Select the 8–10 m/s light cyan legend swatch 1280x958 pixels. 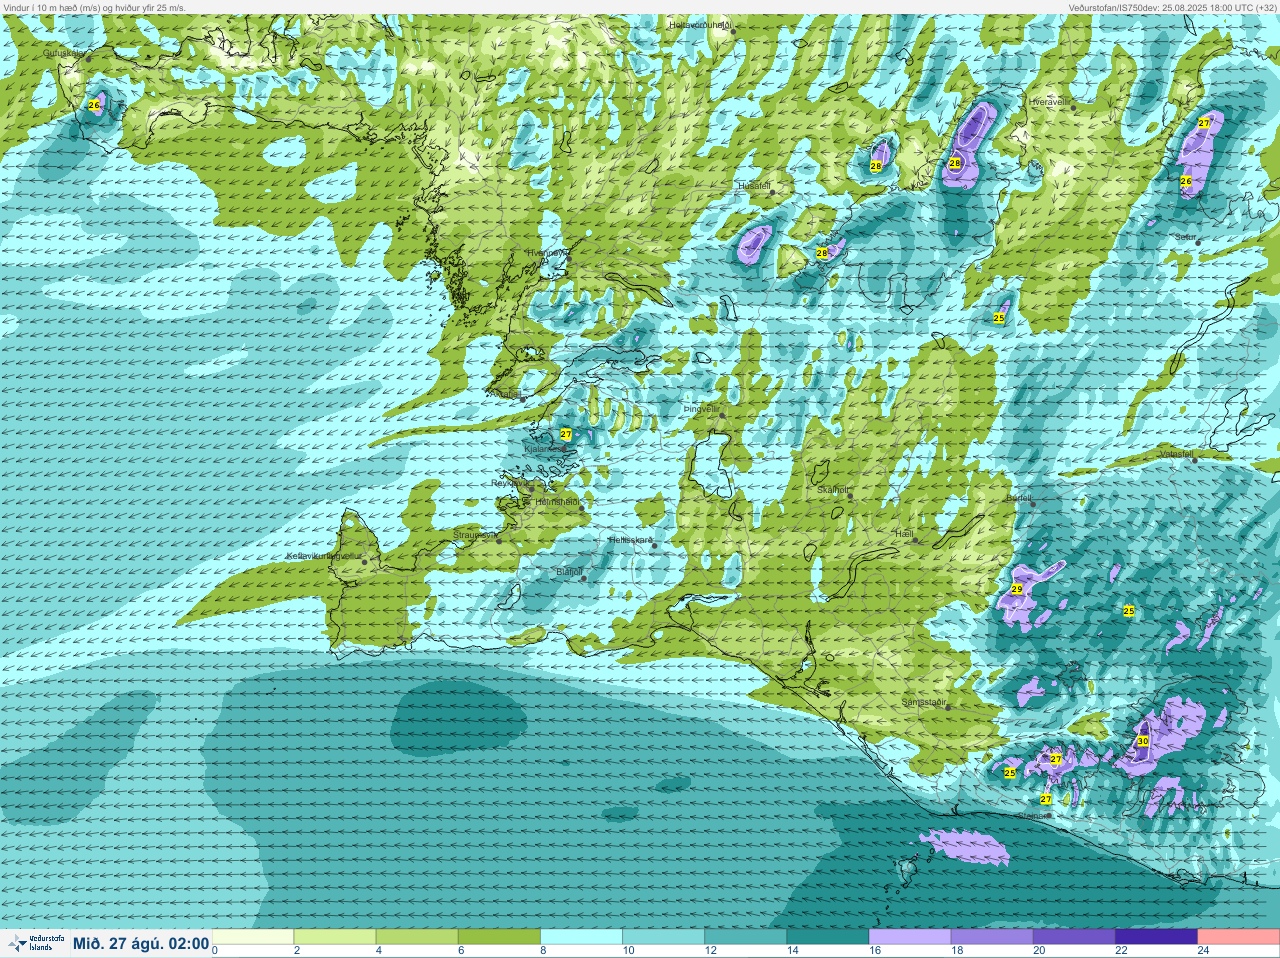pos(581,937)
